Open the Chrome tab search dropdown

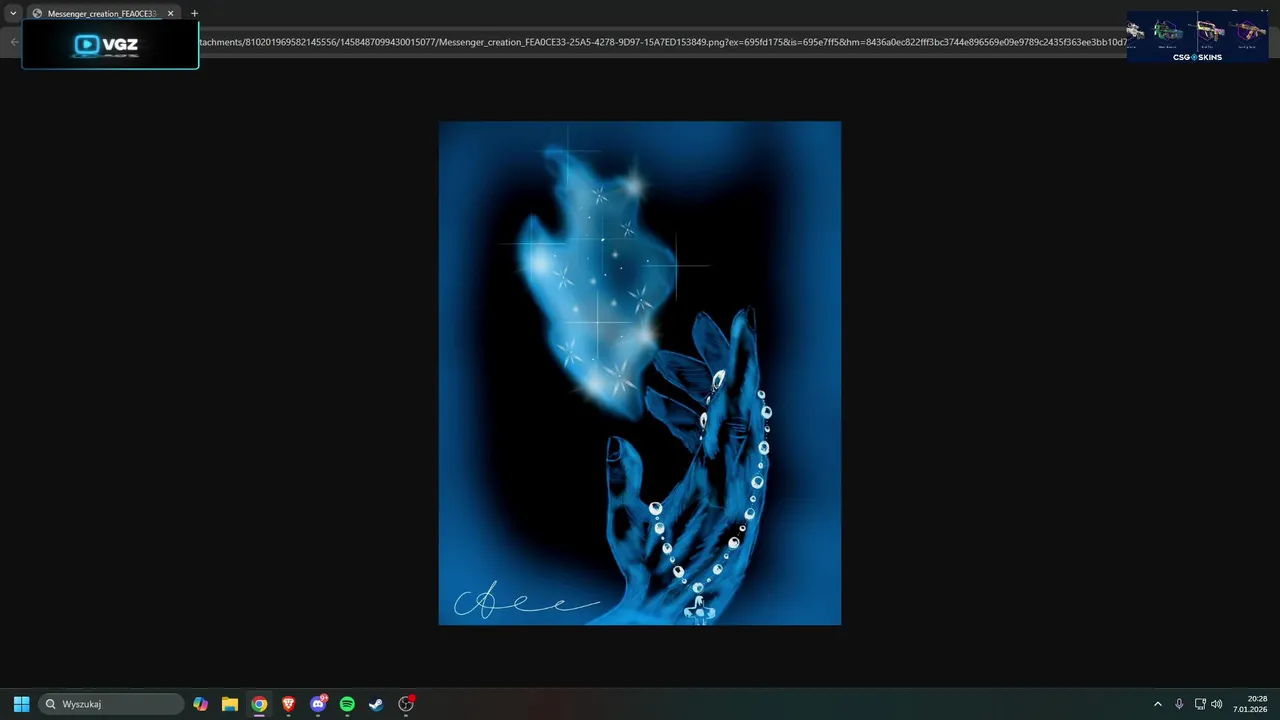13,13
